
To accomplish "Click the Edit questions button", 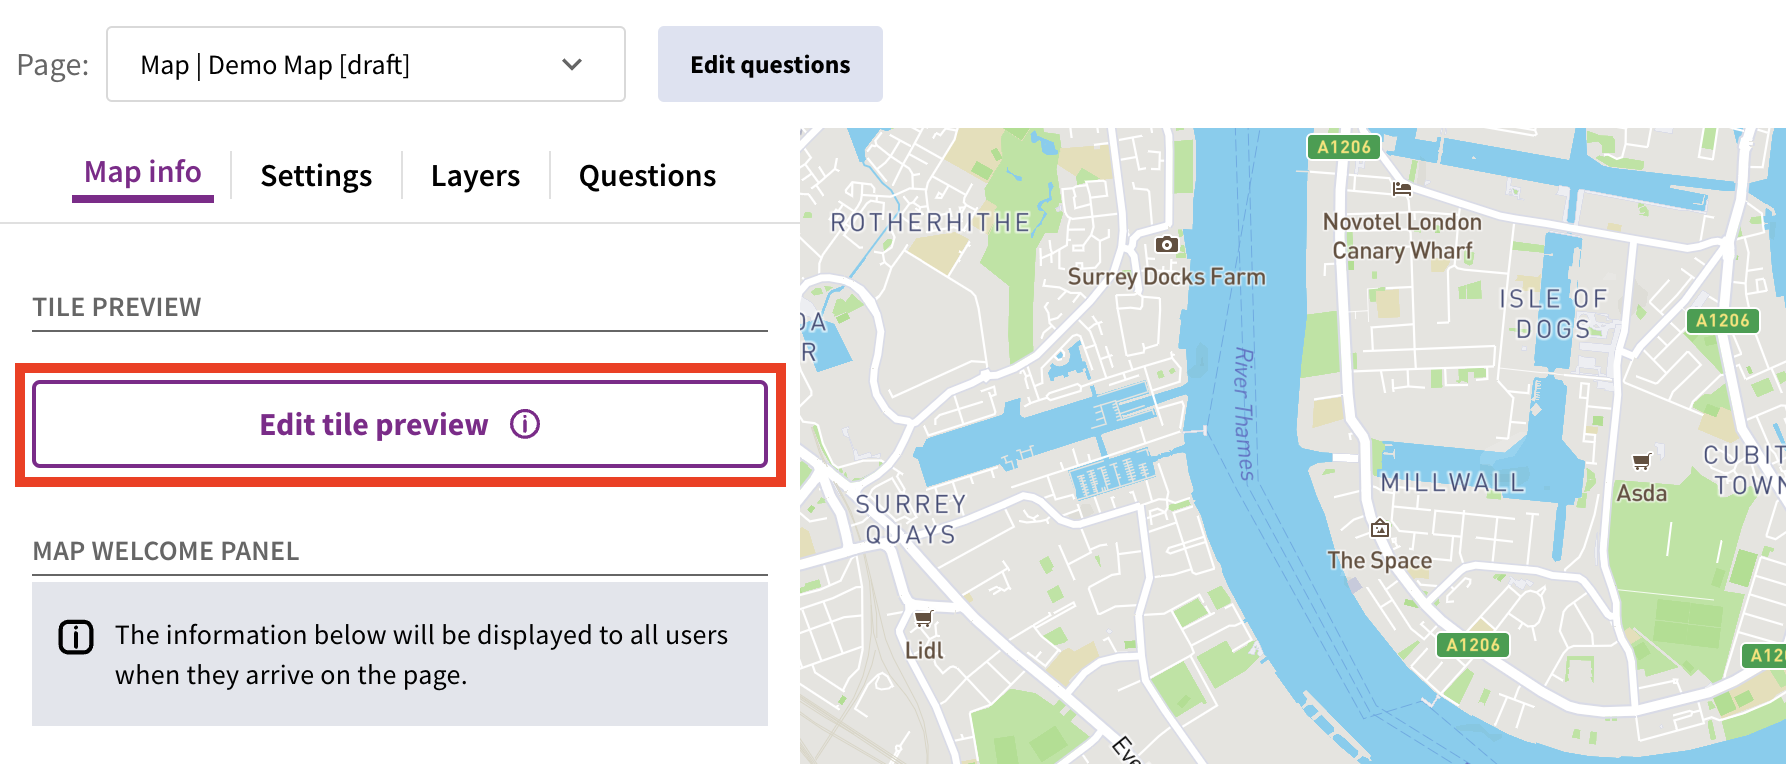I will pos(770,65).
